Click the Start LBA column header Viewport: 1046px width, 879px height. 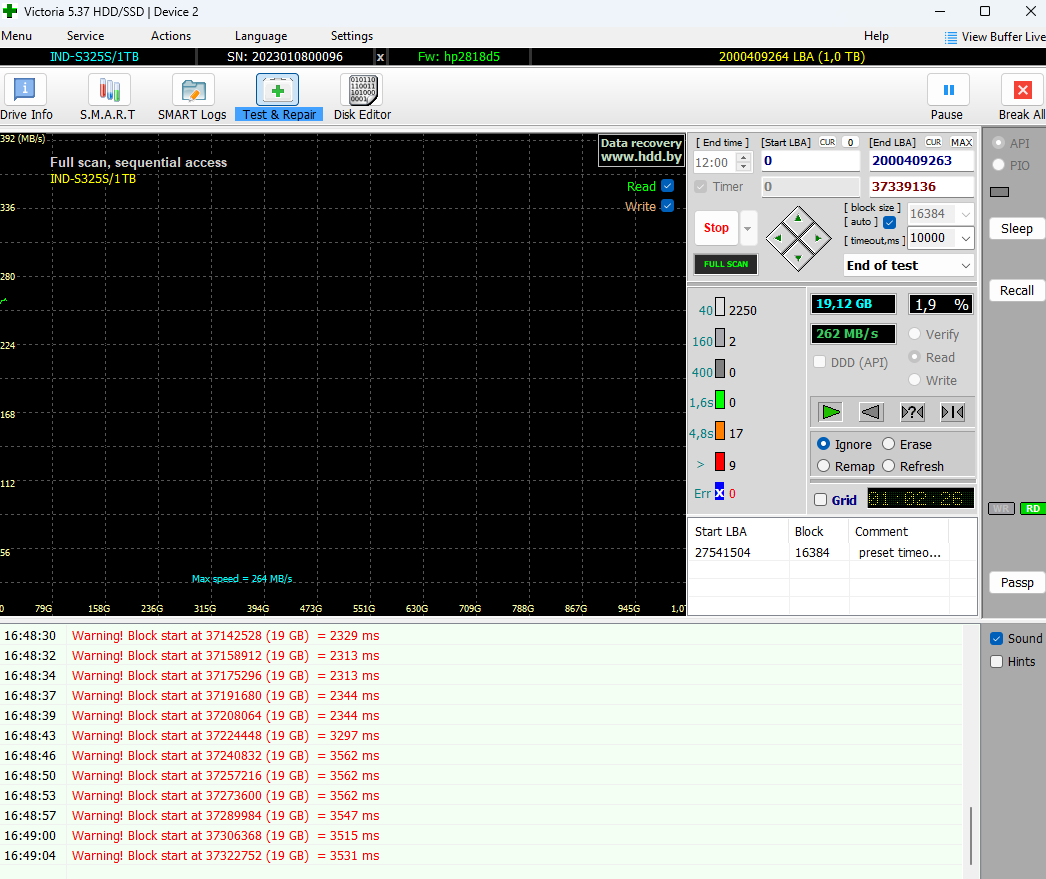[738, 532]
